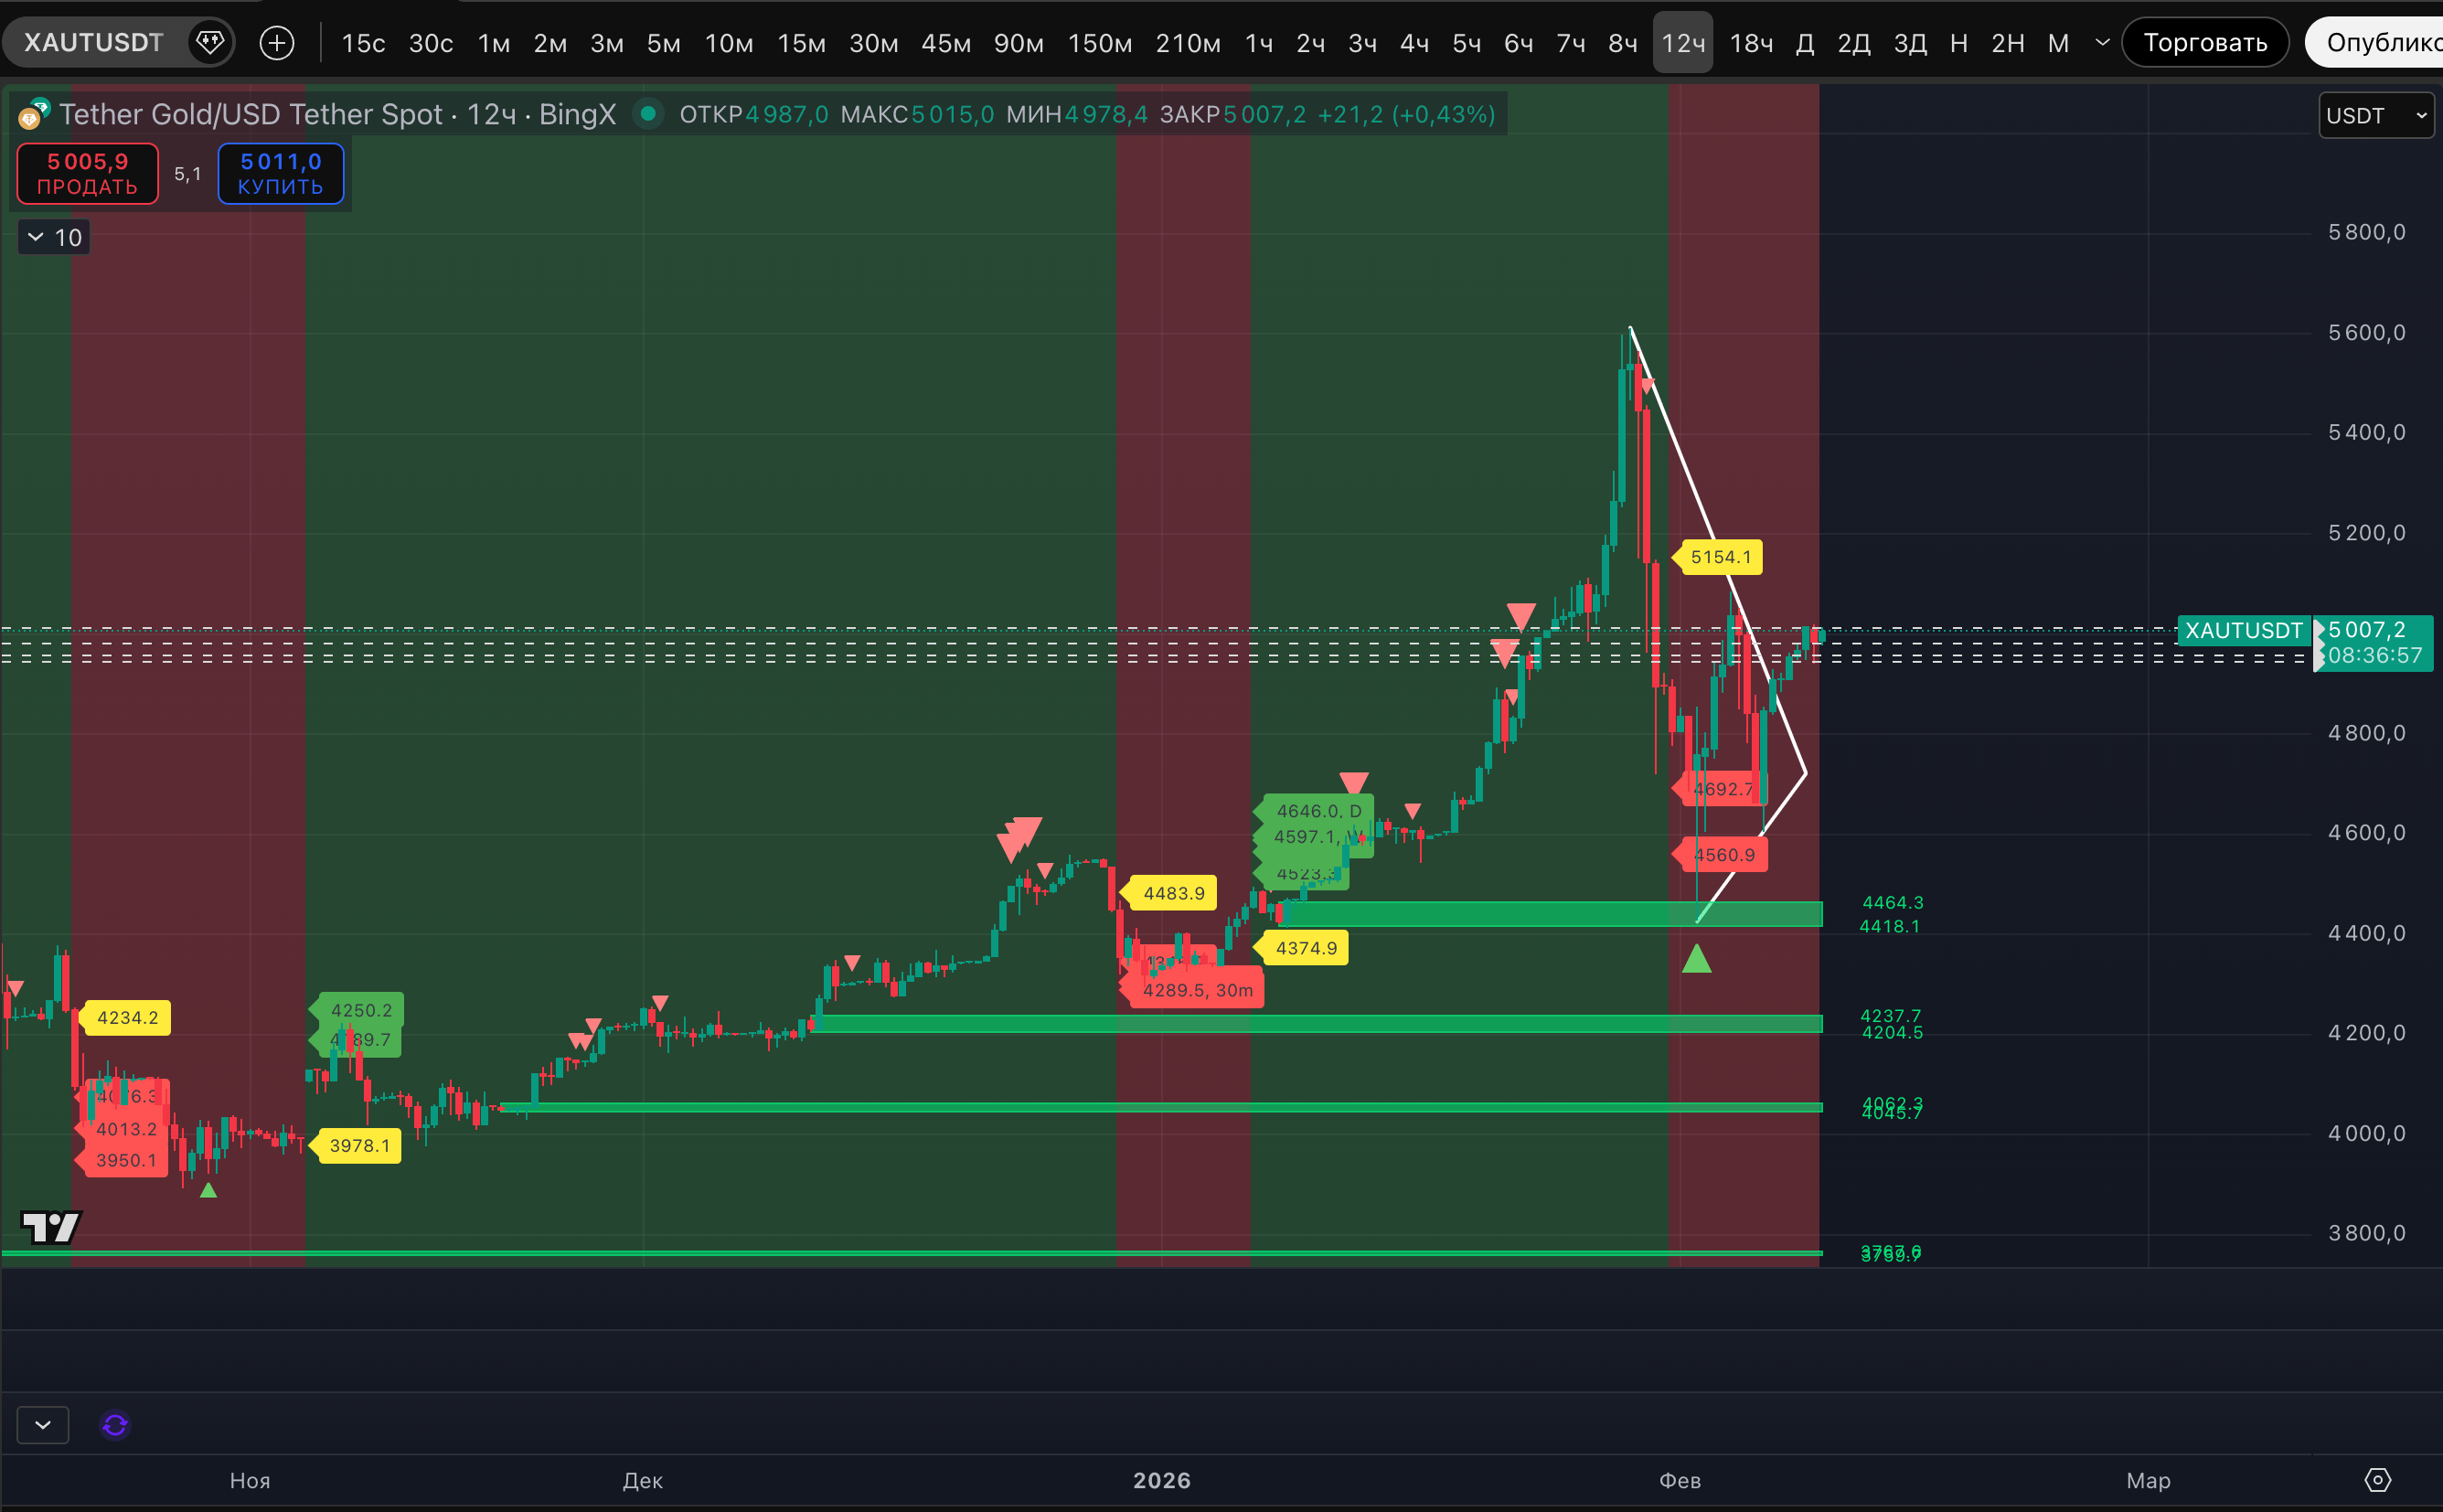
Task: Select the 15м timeframe tab
Action: coord(801,43)
